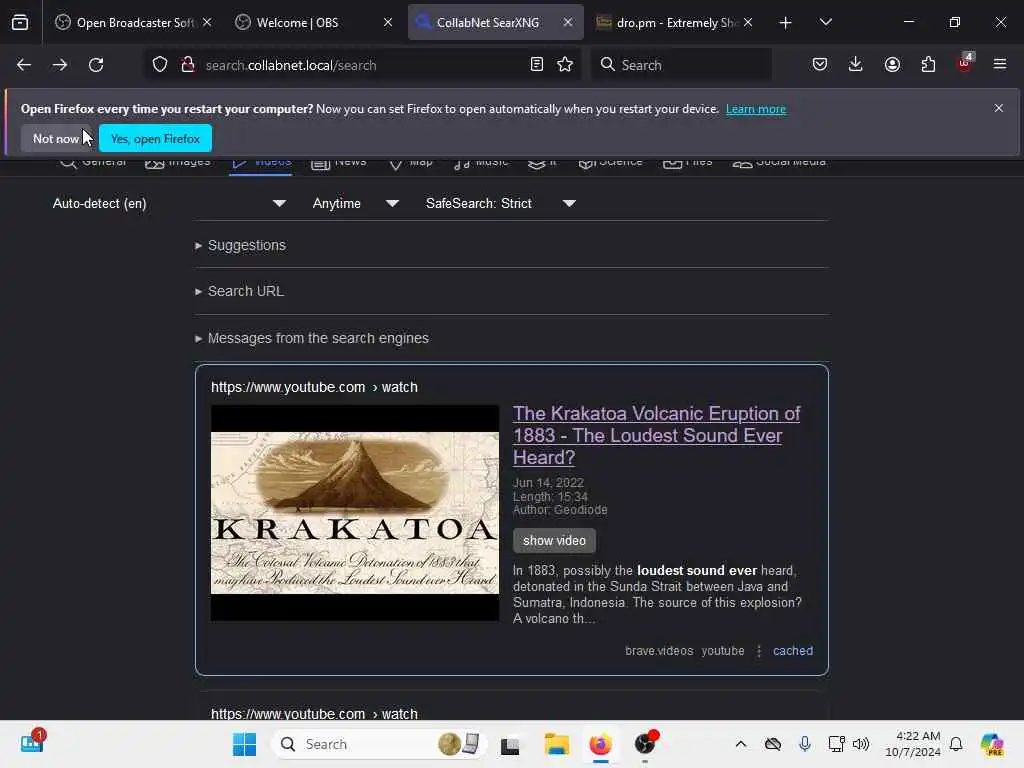Open the cached link for Krakatoa result

coord(793,650)
